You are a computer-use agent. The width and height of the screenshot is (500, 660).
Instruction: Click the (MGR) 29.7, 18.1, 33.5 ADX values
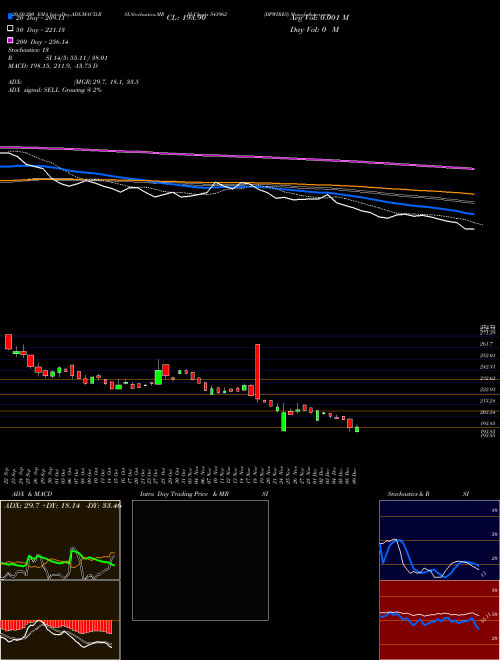(106, 82)
